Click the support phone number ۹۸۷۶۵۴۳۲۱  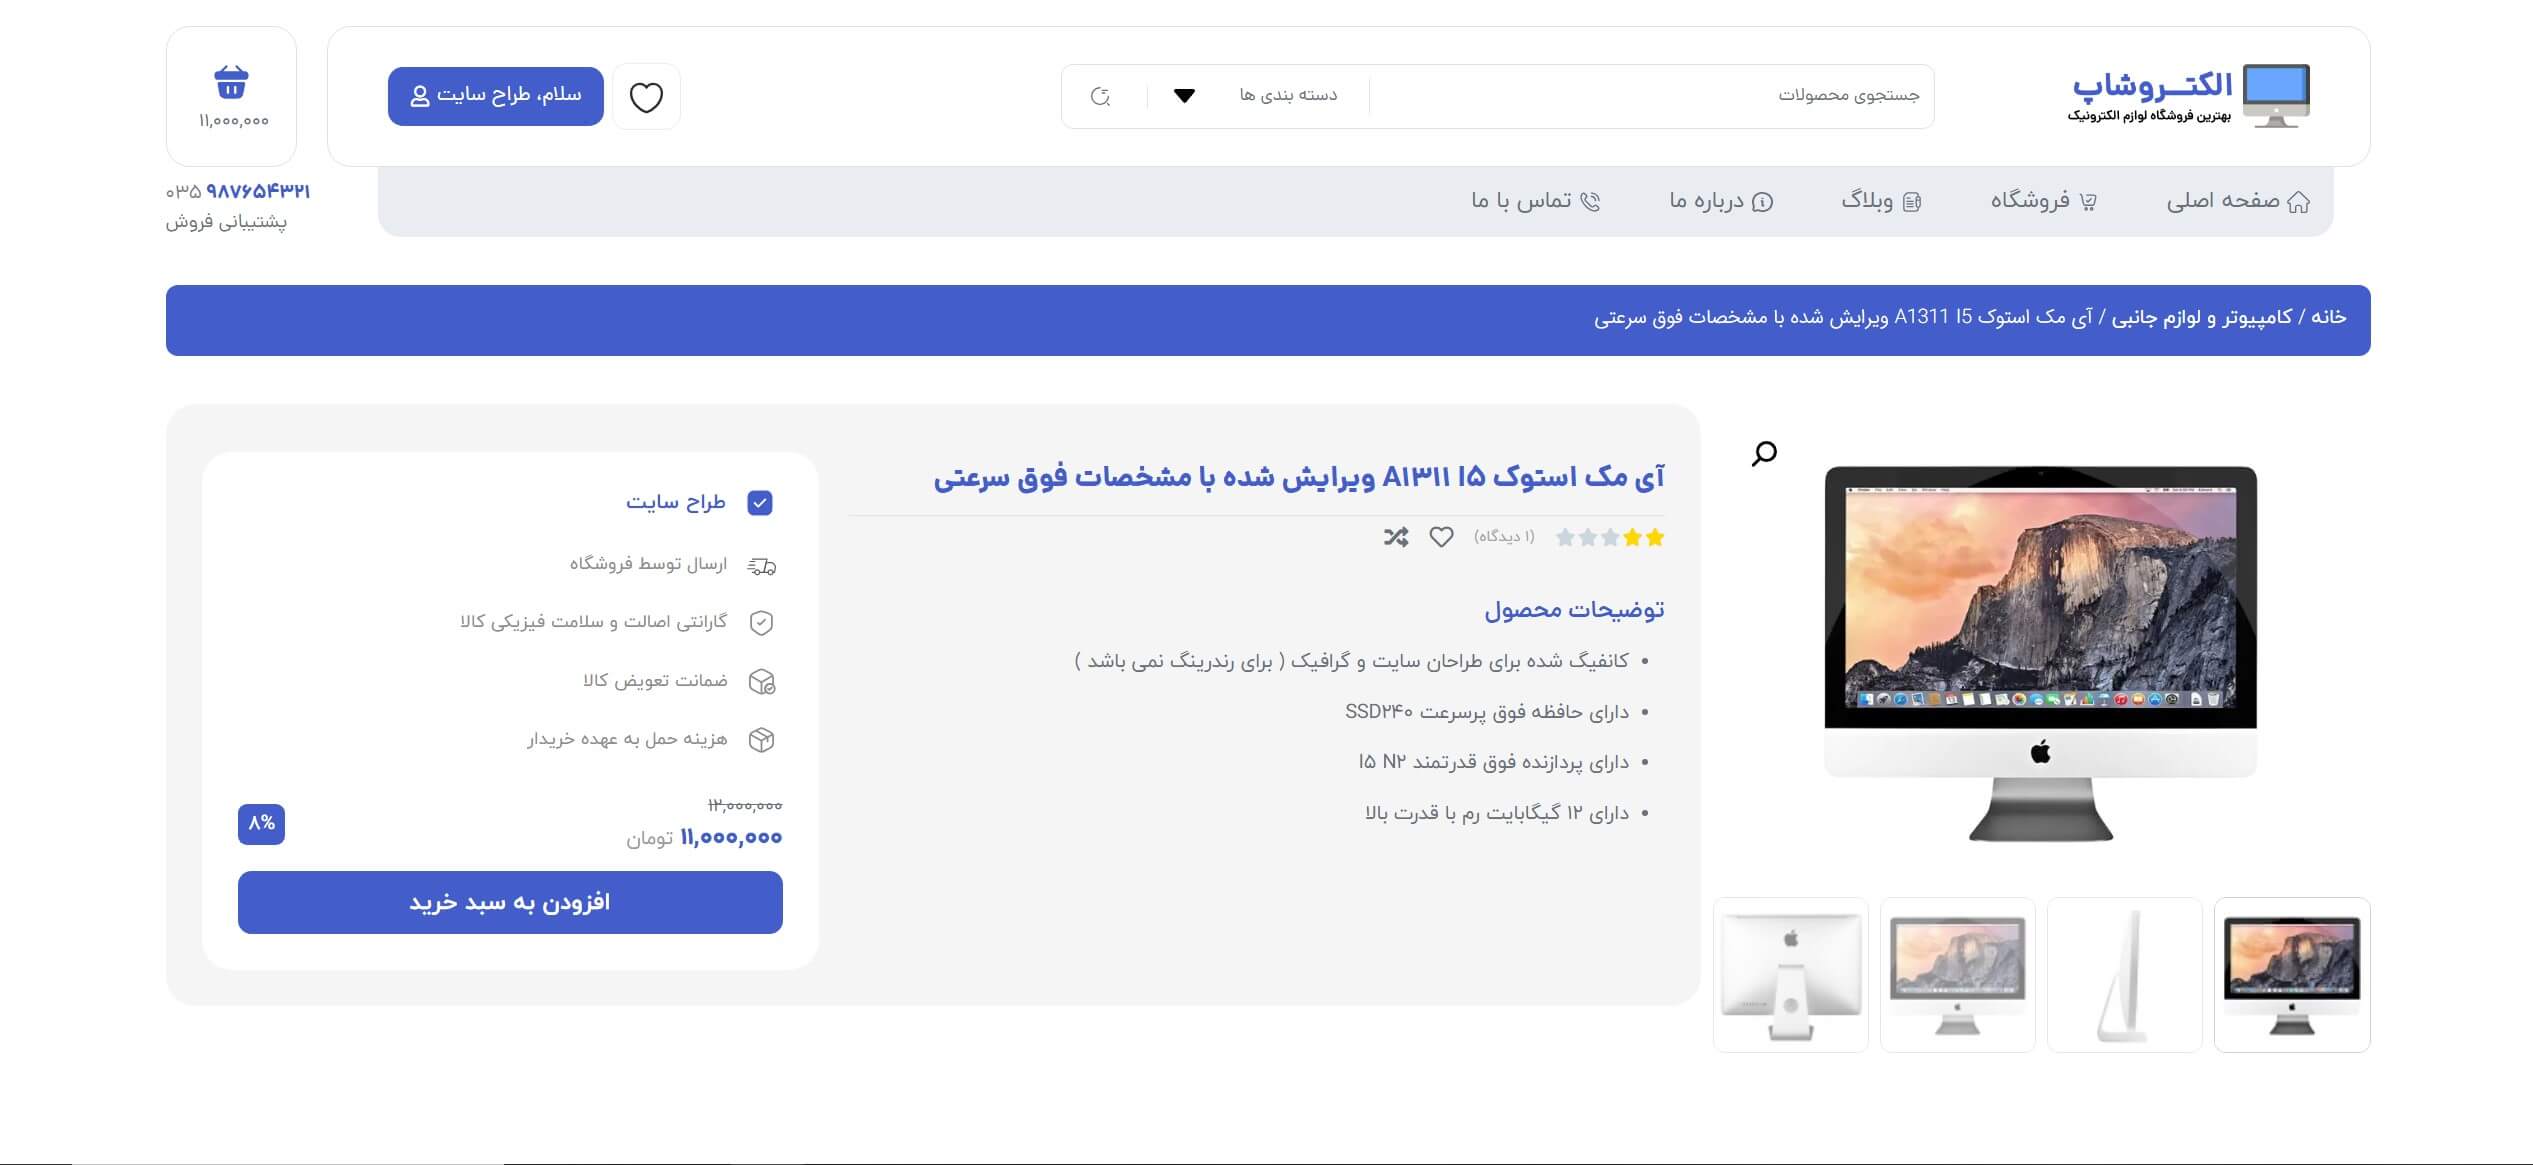click(x=258, y=191)
